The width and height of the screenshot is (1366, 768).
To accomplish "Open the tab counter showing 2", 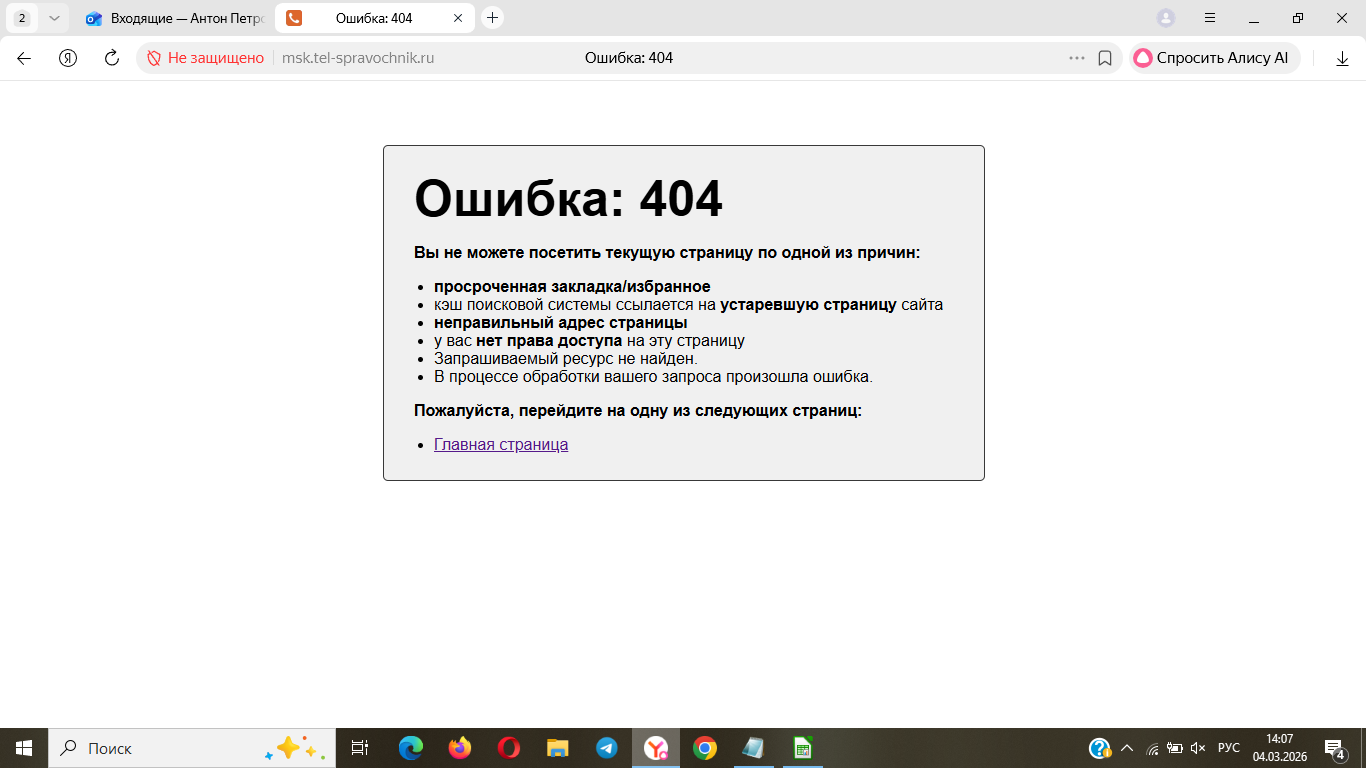I will point(22,18).
